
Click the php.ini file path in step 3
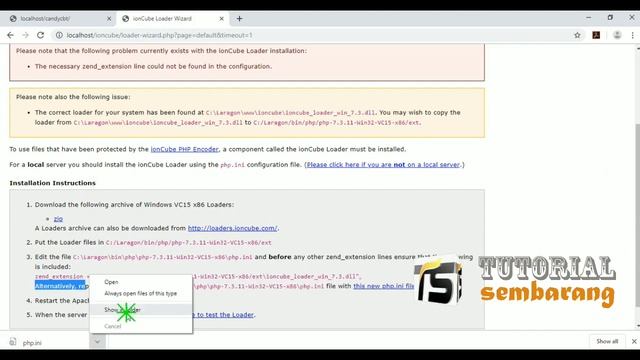163,257
